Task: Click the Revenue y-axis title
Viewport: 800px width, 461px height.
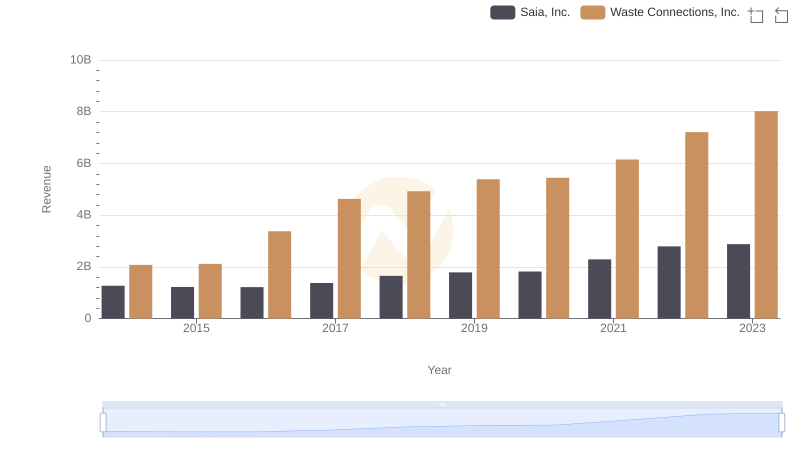Action: [x=46, y=189]
